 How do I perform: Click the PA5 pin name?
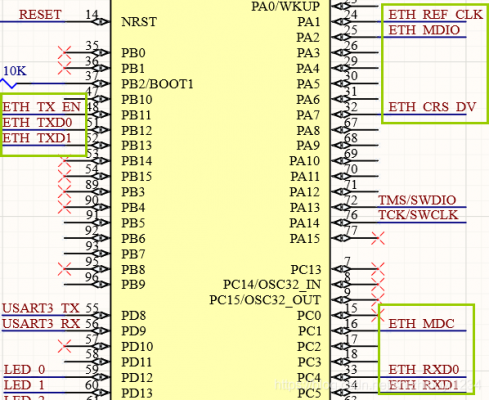pyautogui.click(x=308, y=84)
